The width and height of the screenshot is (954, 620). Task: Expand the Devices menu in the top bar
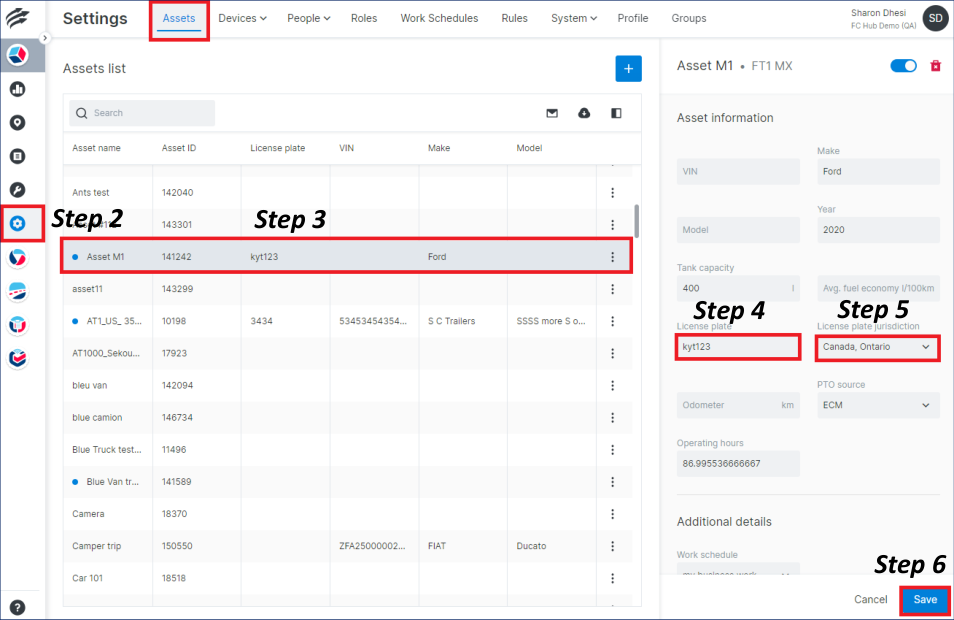(242, 18)
